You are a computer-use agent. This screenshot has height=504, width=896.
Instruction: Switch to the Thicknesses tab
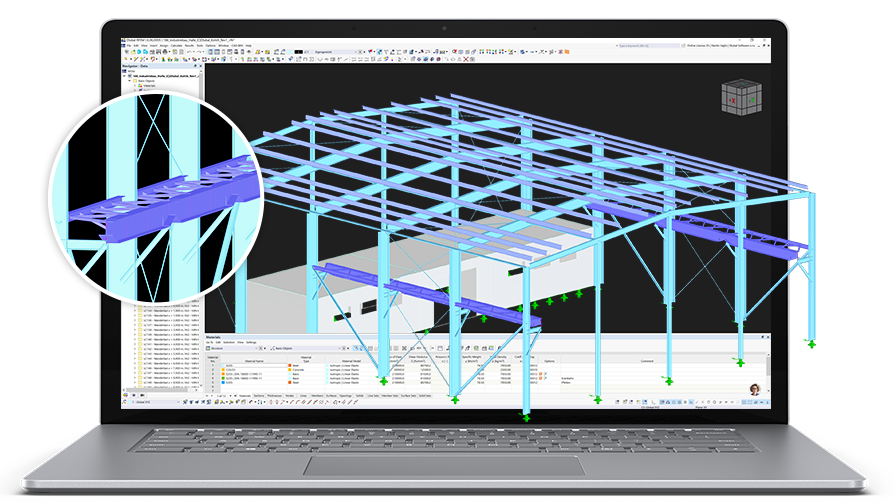click(x=274, y=395)
